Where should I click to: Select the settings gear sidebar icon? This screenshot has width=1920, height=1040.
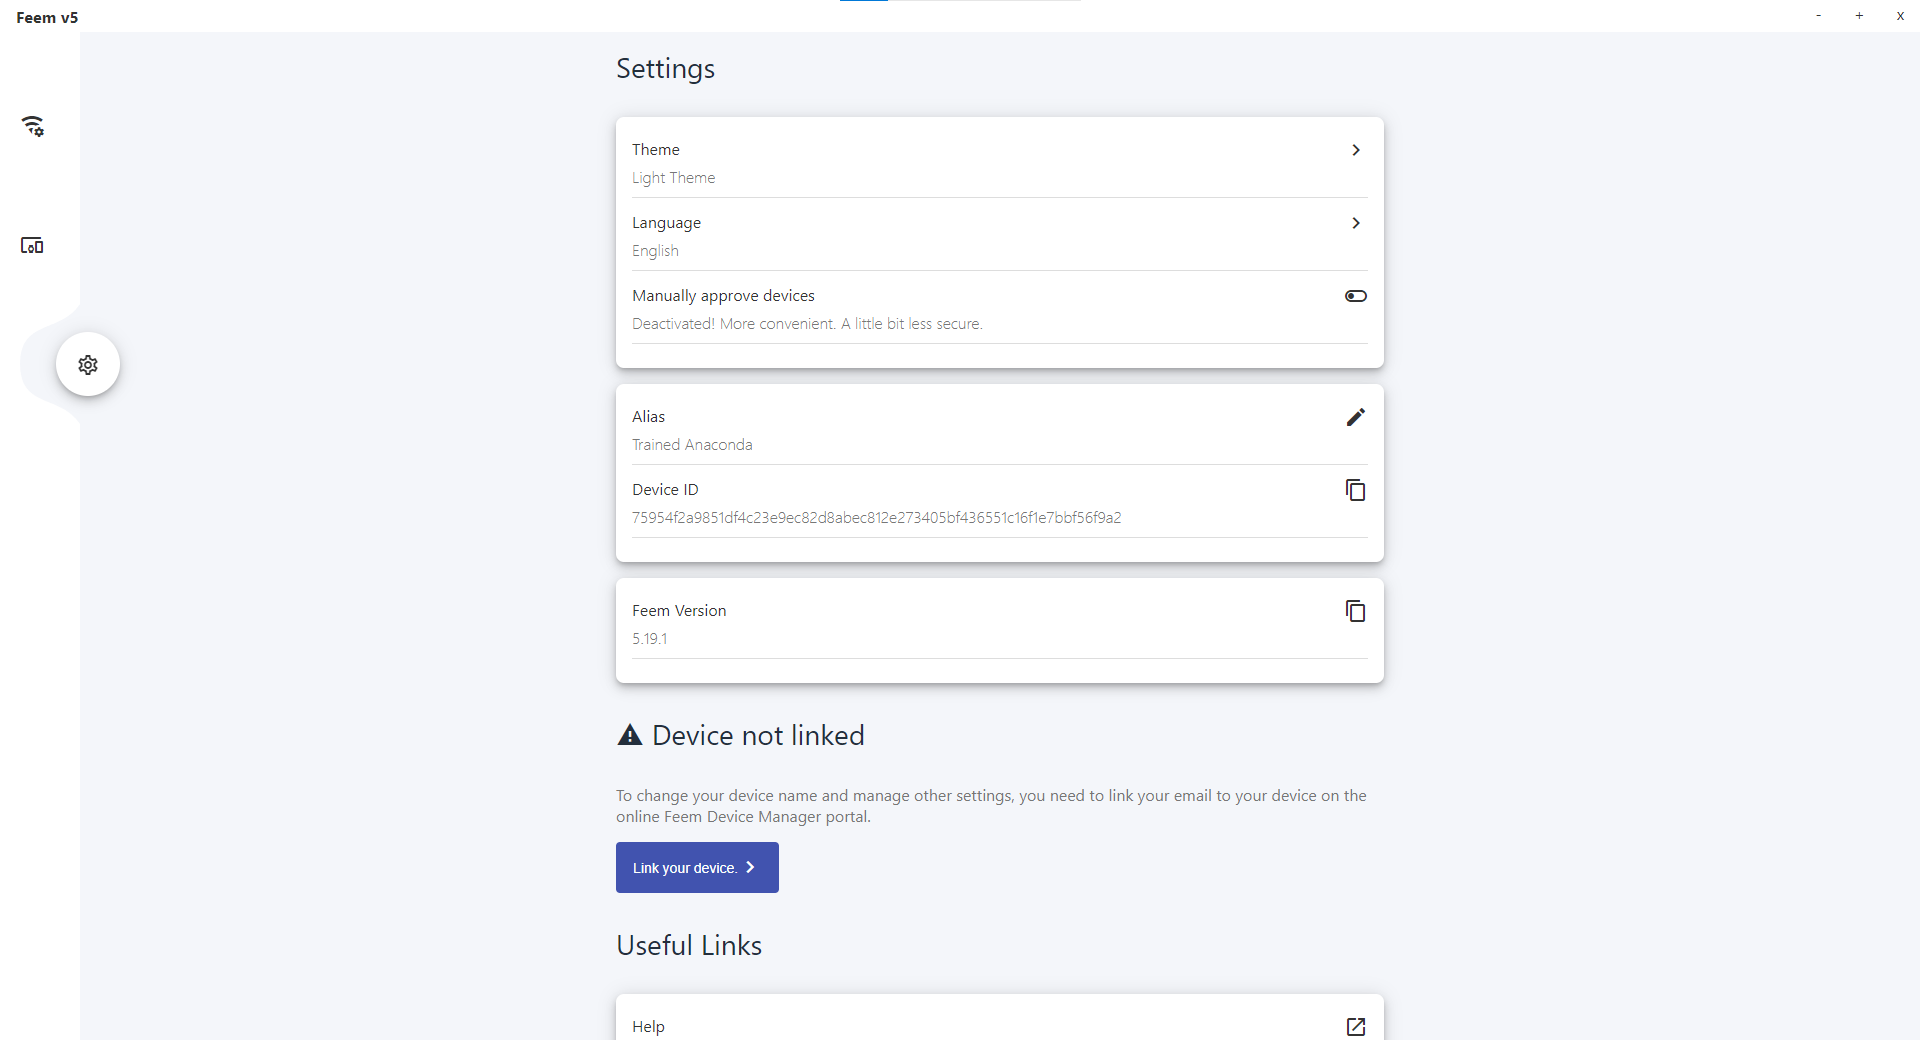[88, 365]
